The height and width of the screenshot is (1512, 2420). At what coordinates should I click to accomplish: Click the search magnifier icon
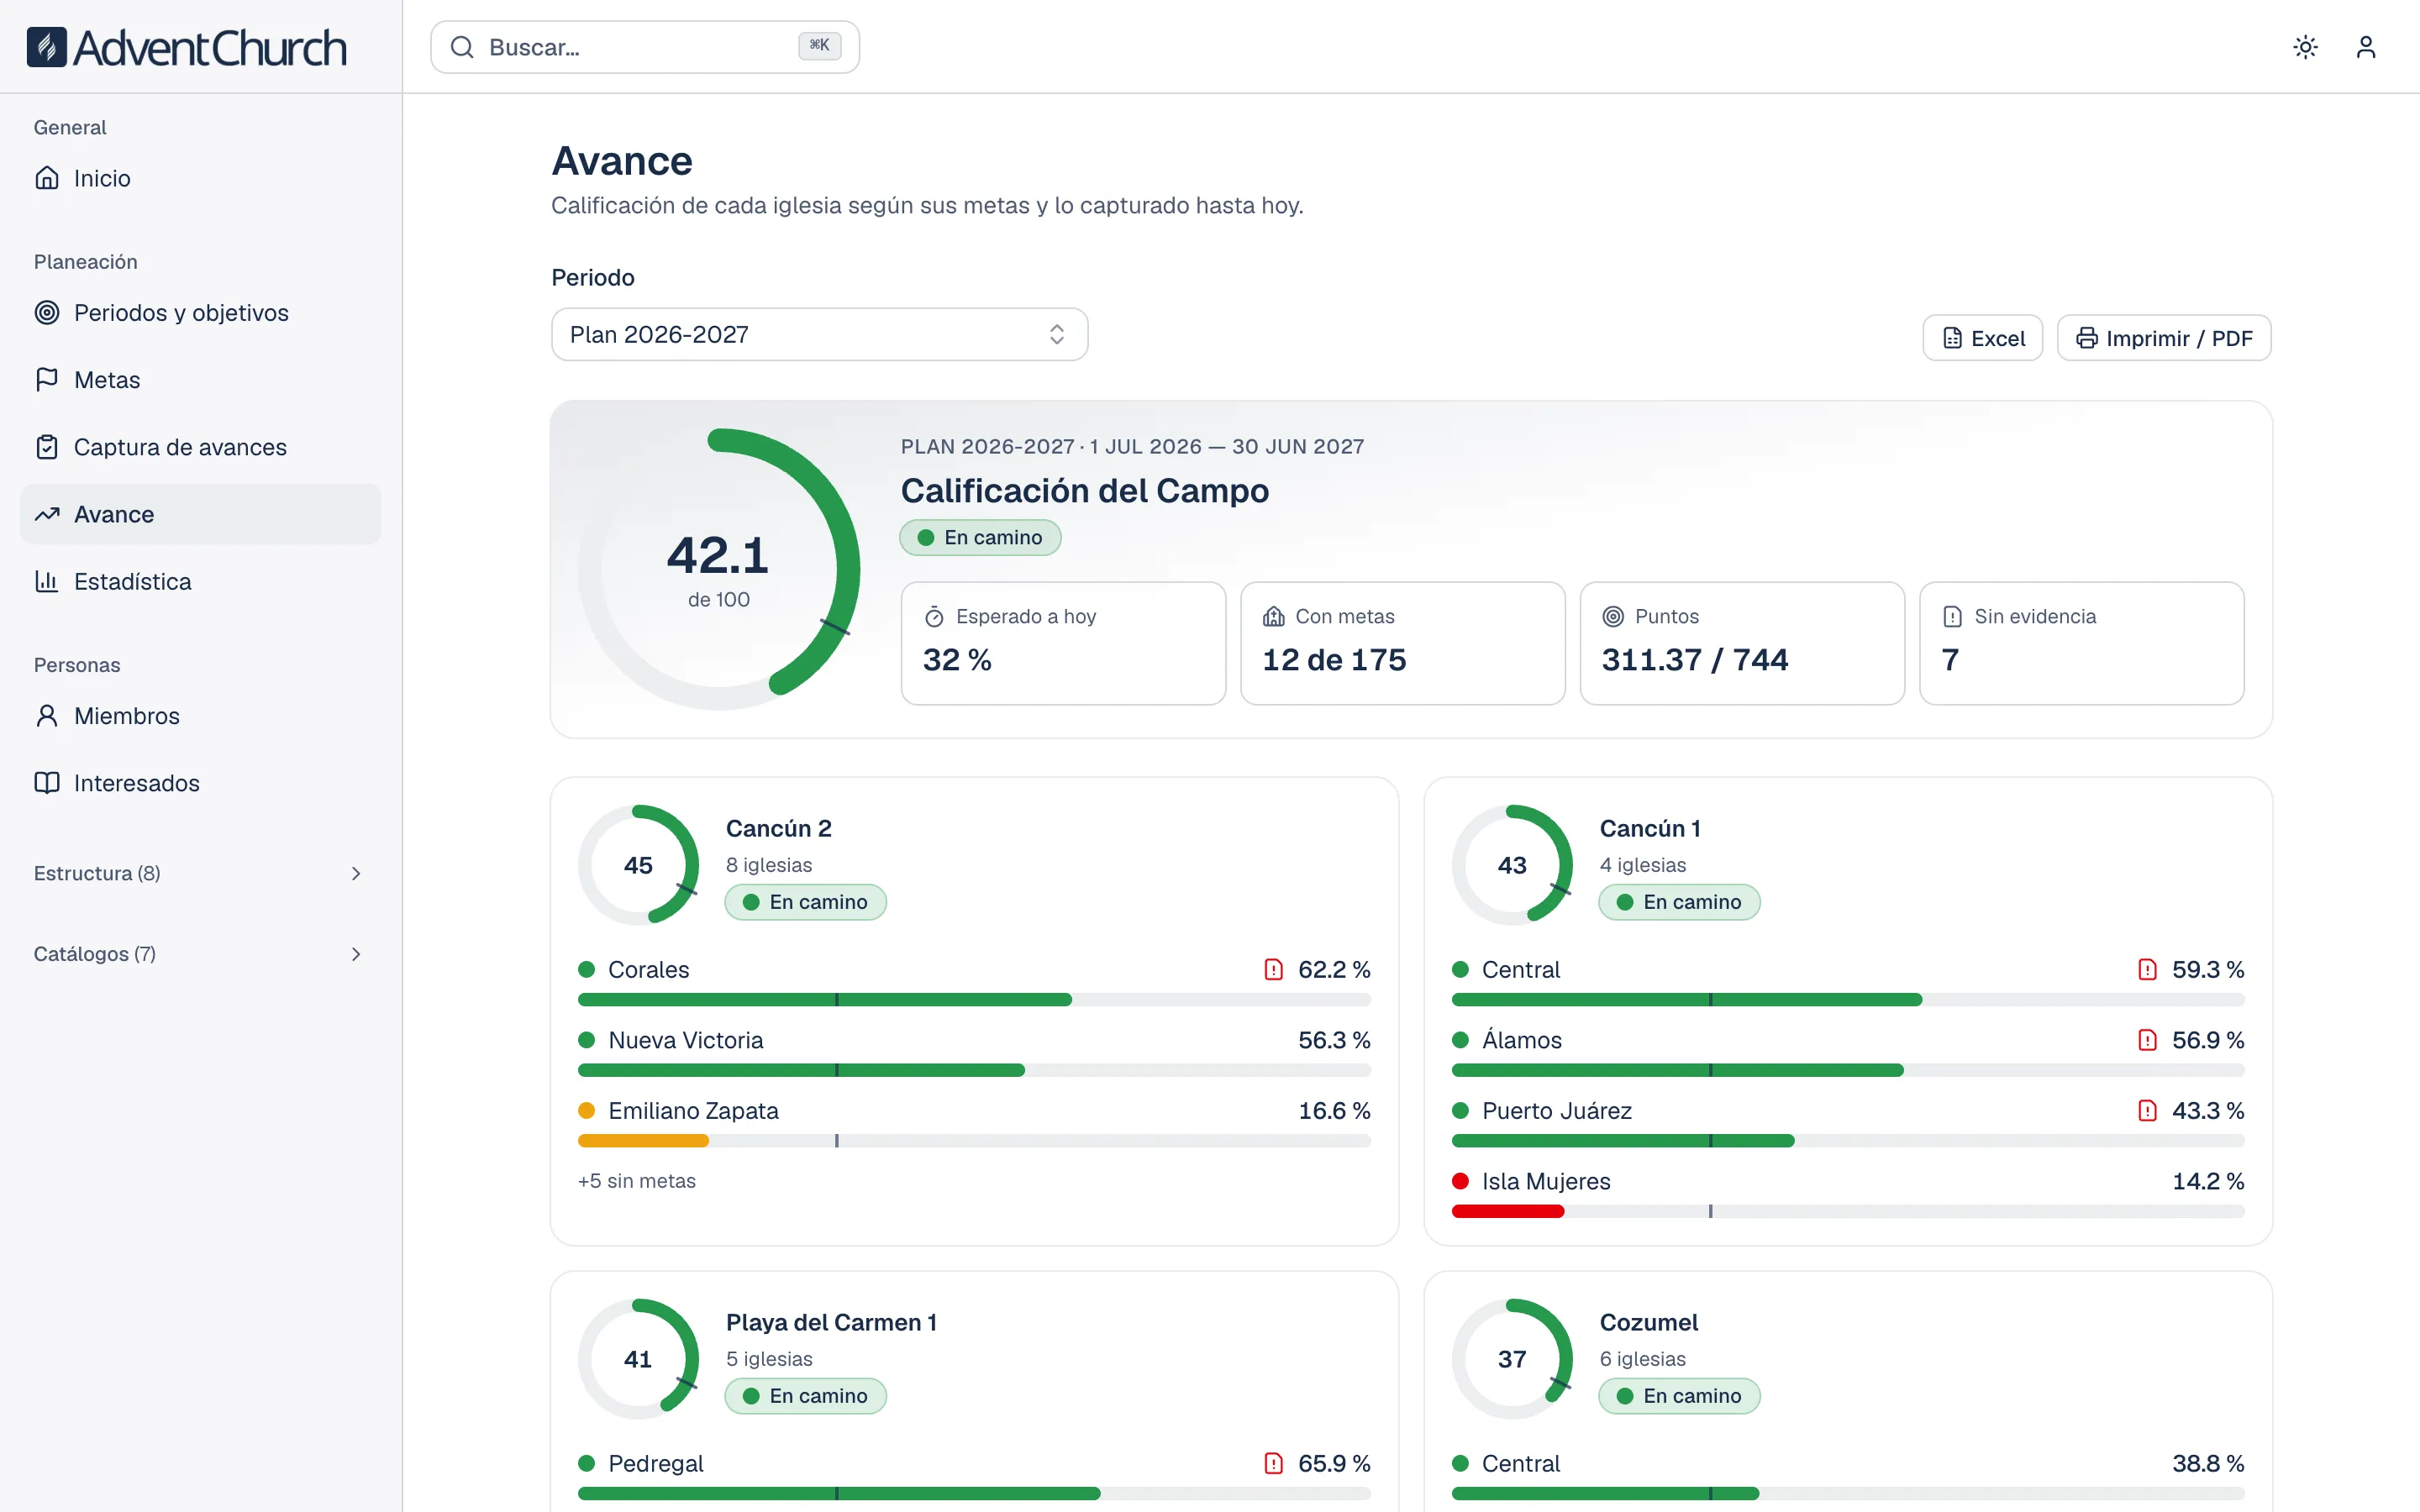462,47
